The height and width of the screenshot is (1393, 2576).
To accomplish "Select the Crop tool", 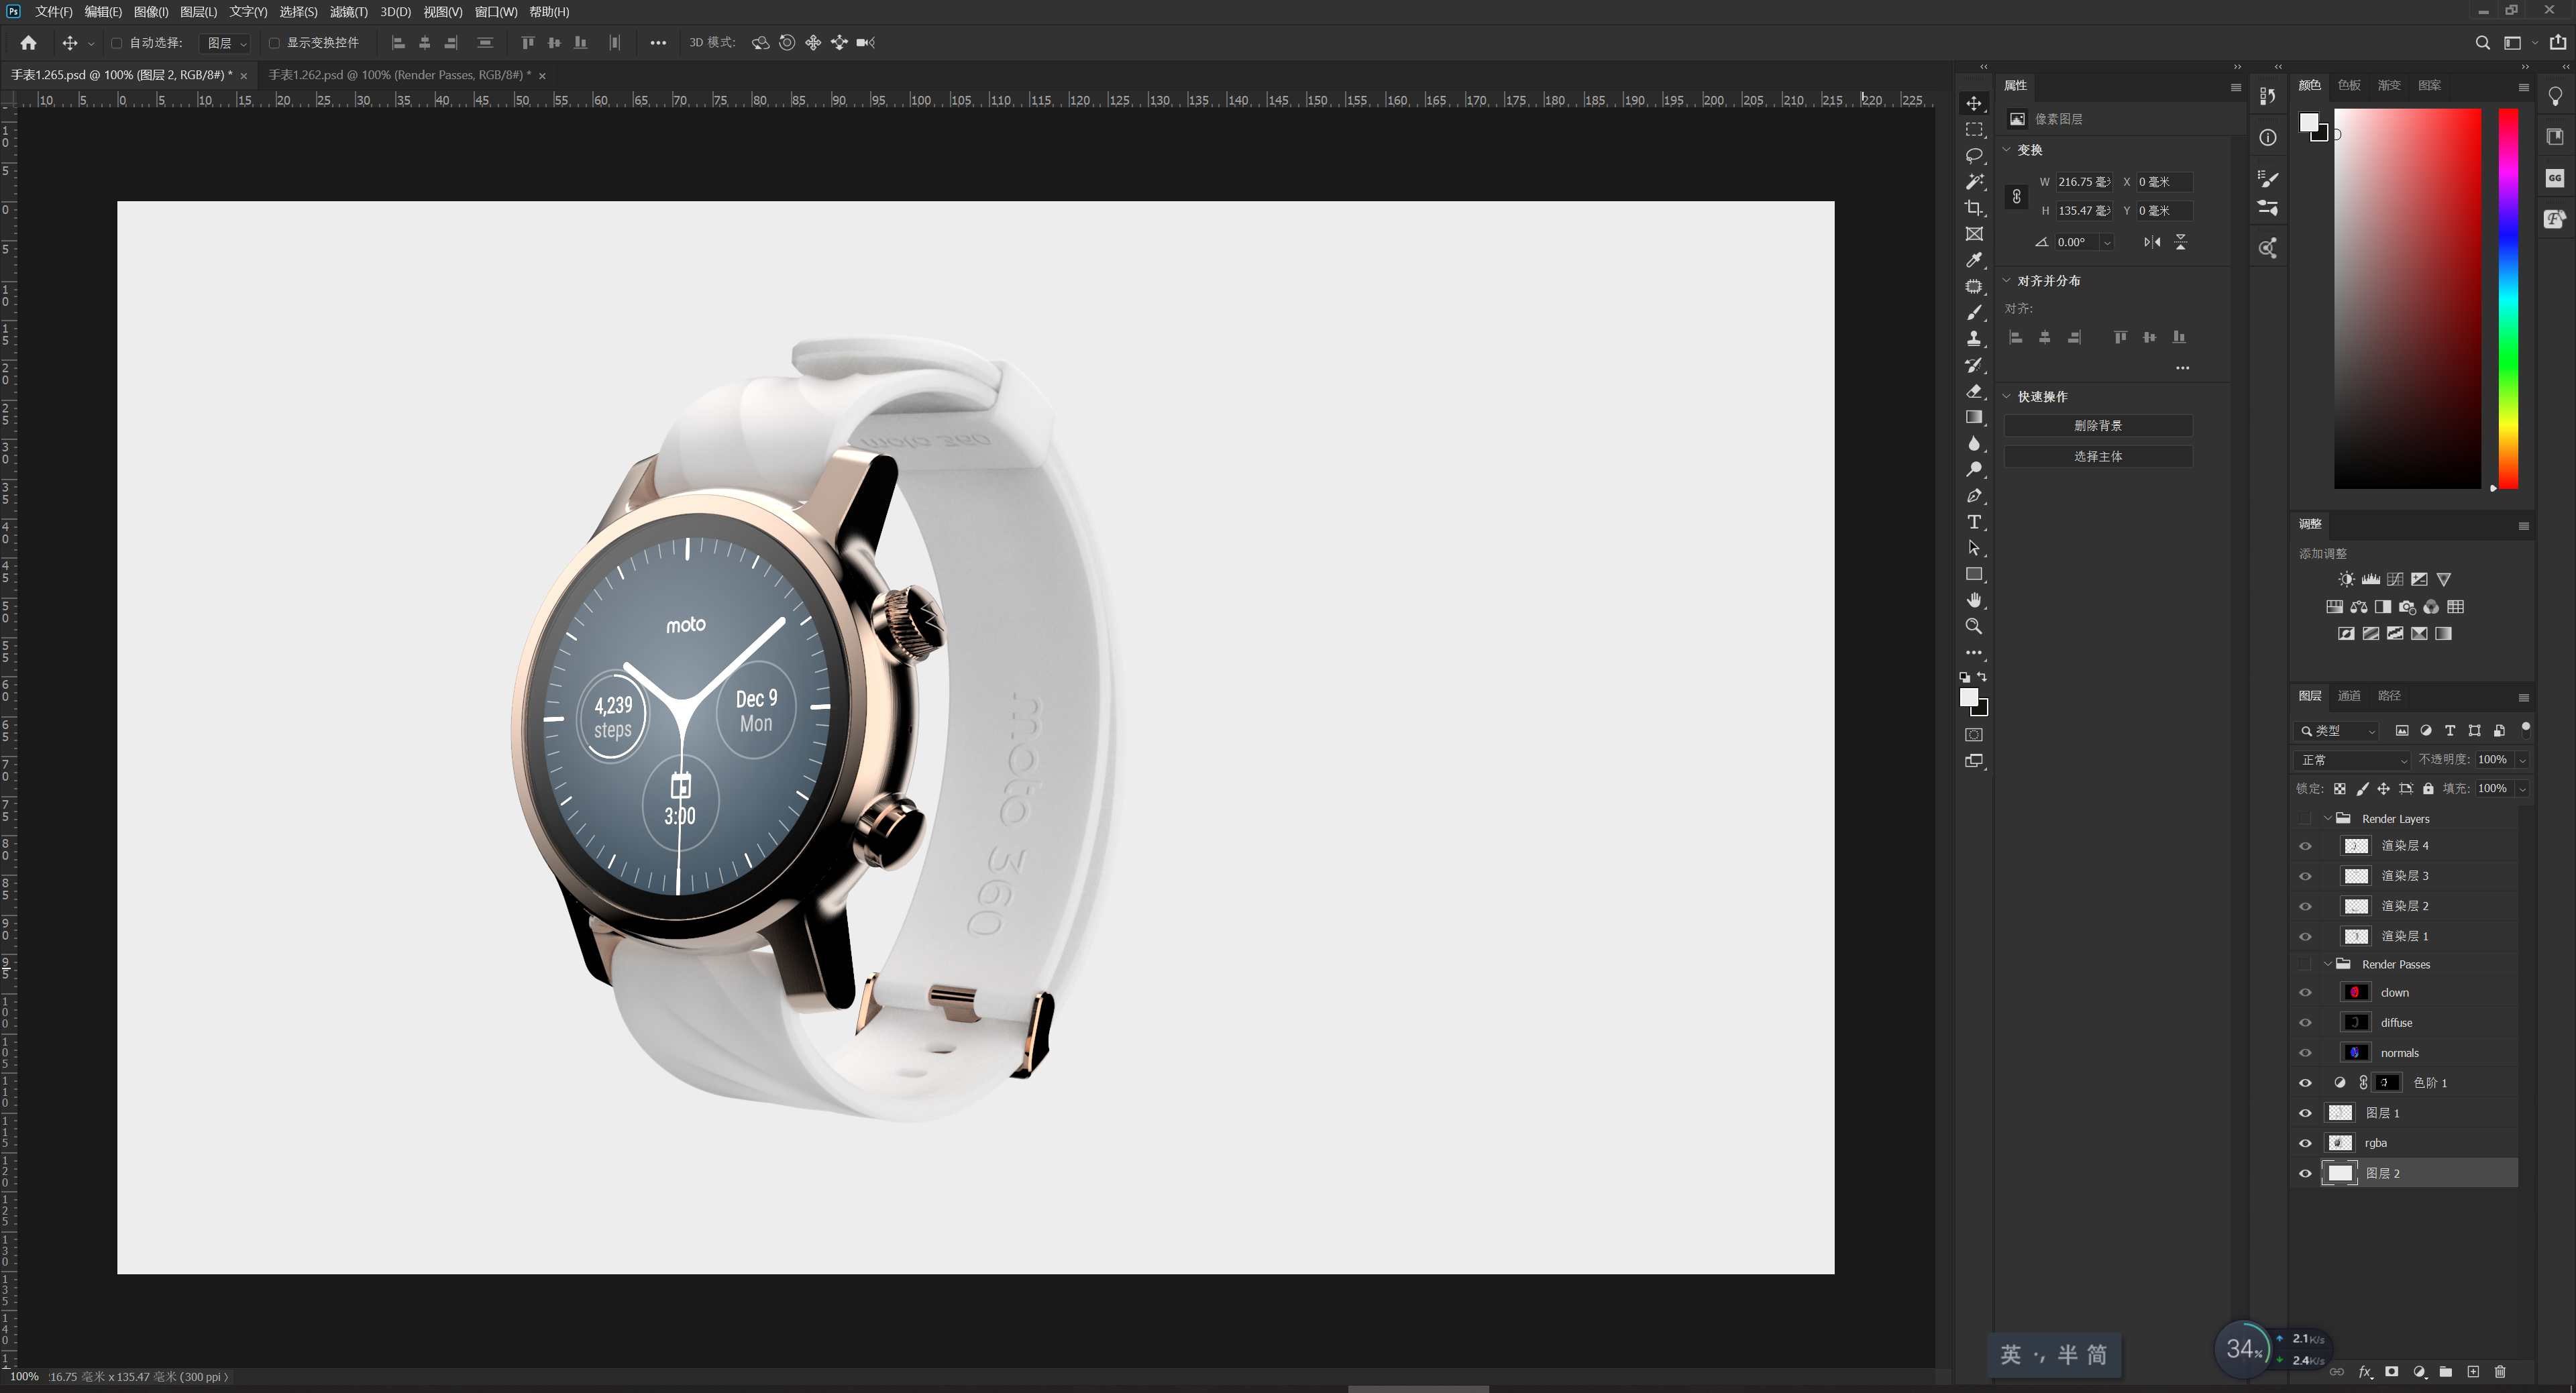I will pos(1973,208).
